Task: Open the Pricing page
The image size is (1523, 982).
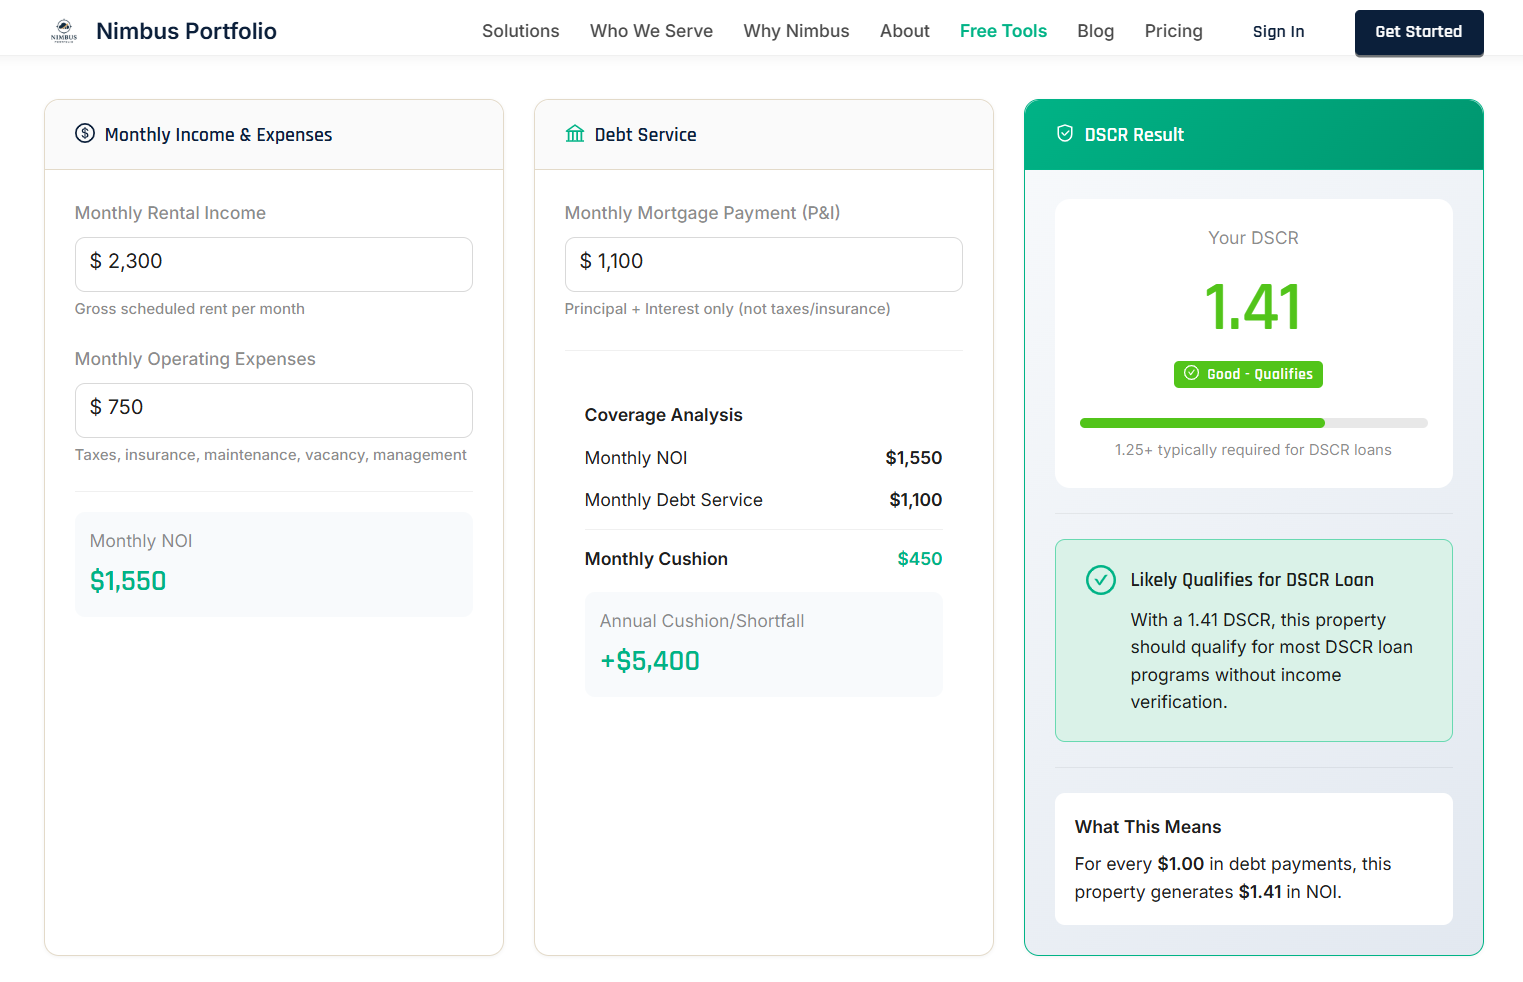Action: 1173,31
